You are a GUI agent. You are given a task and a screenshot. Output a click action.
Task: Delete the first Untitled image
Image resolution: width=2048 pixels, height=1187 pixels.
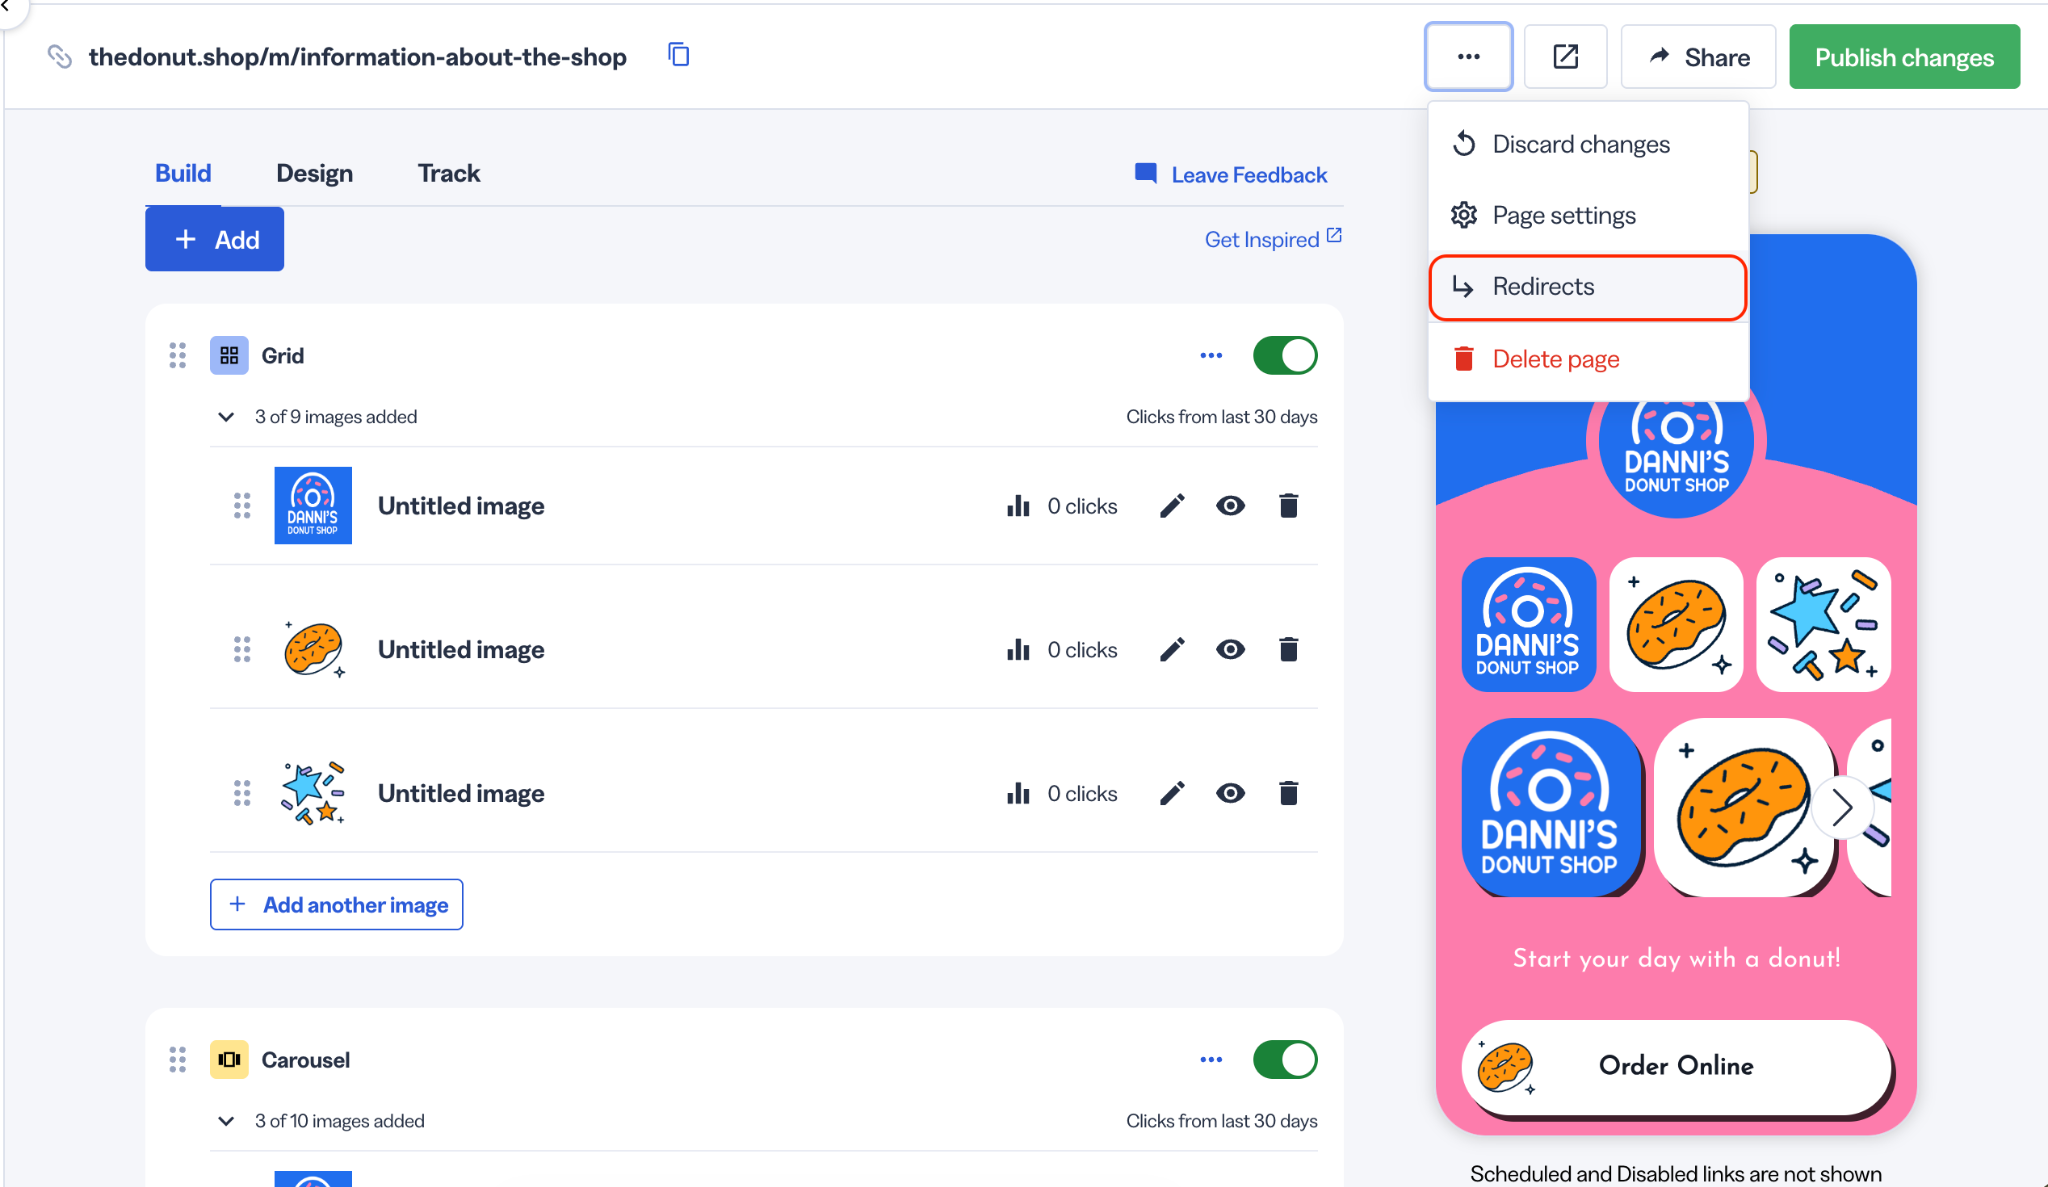(1289, 506)
